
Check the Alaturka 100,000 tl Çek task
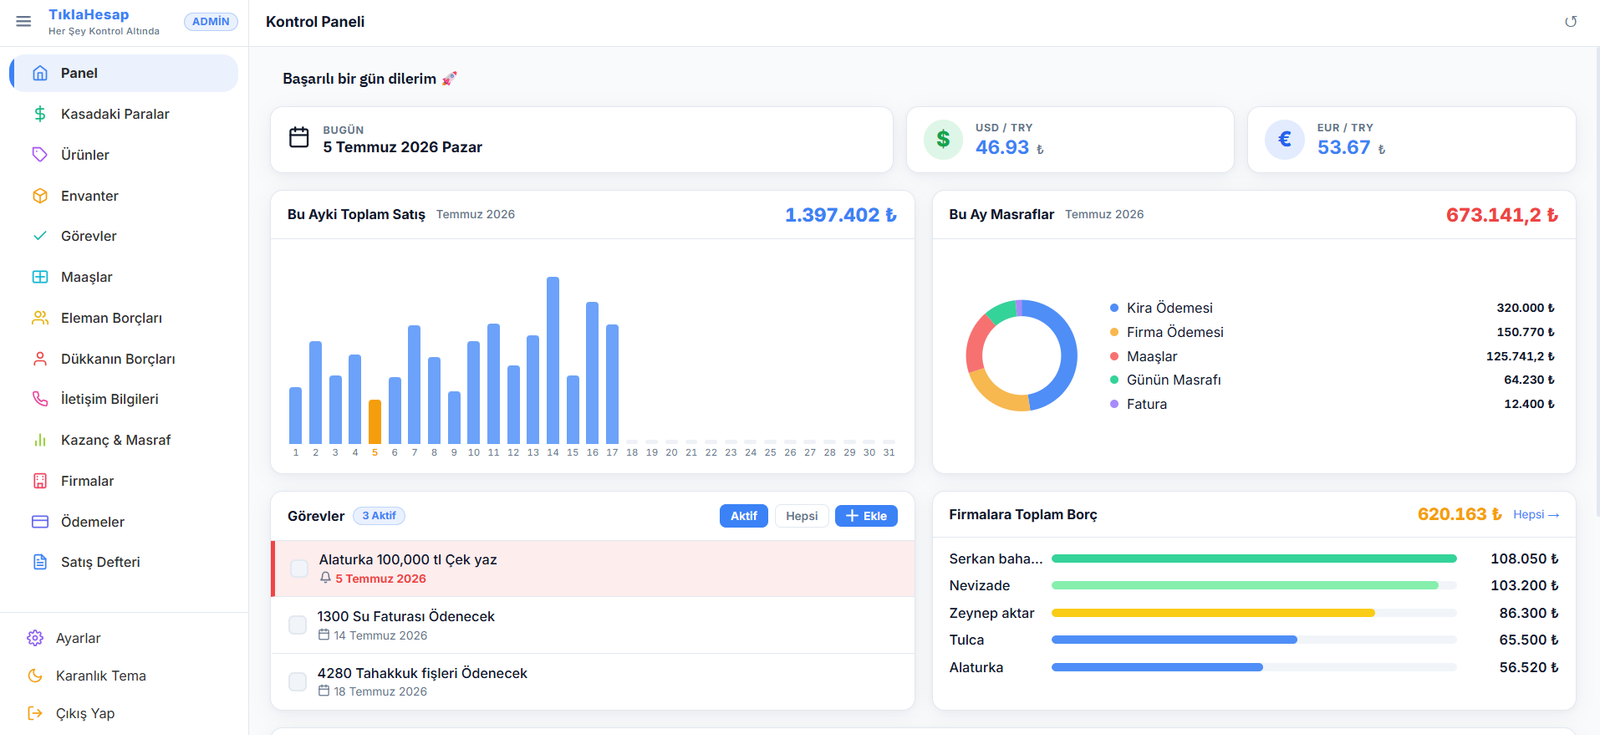click(x=299, y=569)
